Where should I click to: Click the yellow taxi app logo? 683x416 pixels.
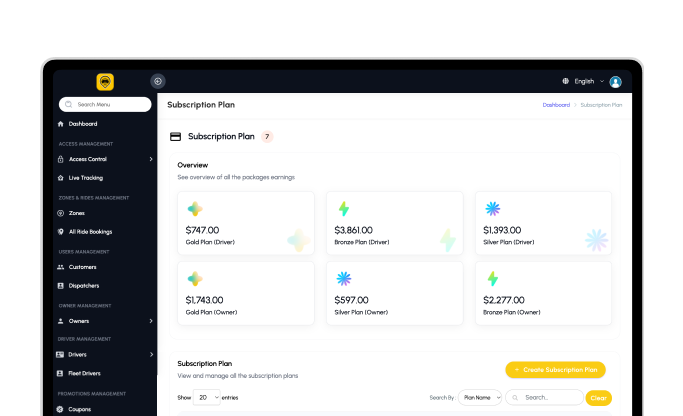click(x=105, y=82)
